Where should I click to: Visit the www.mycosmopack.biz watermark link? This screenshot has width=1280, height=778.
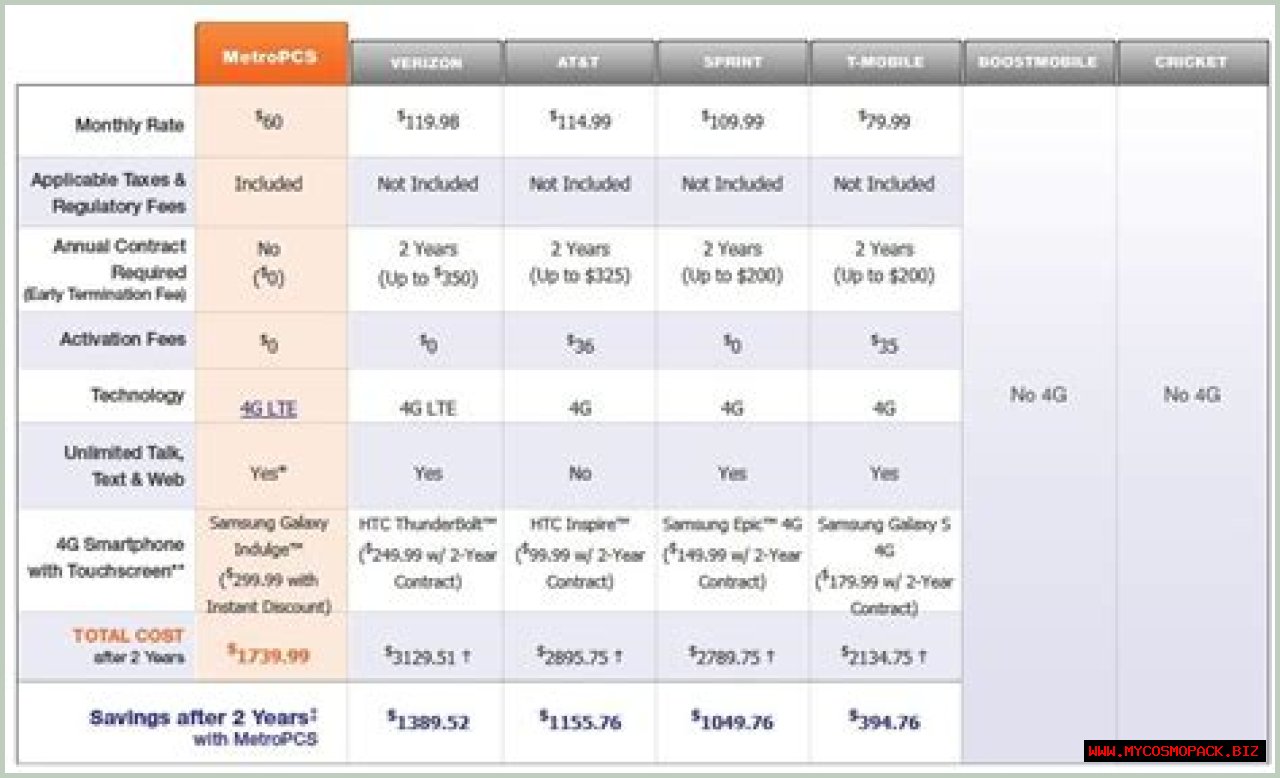click(1174, 751)
